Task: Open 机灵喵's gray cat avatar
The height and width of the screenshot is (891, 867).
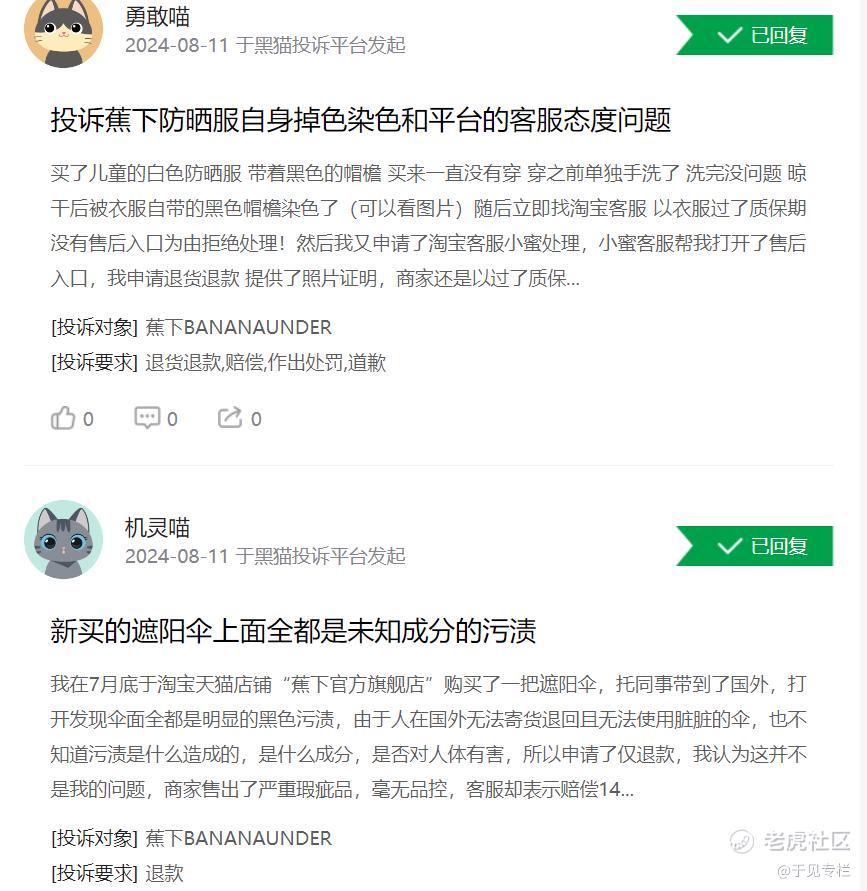Action: pos(63,539)
